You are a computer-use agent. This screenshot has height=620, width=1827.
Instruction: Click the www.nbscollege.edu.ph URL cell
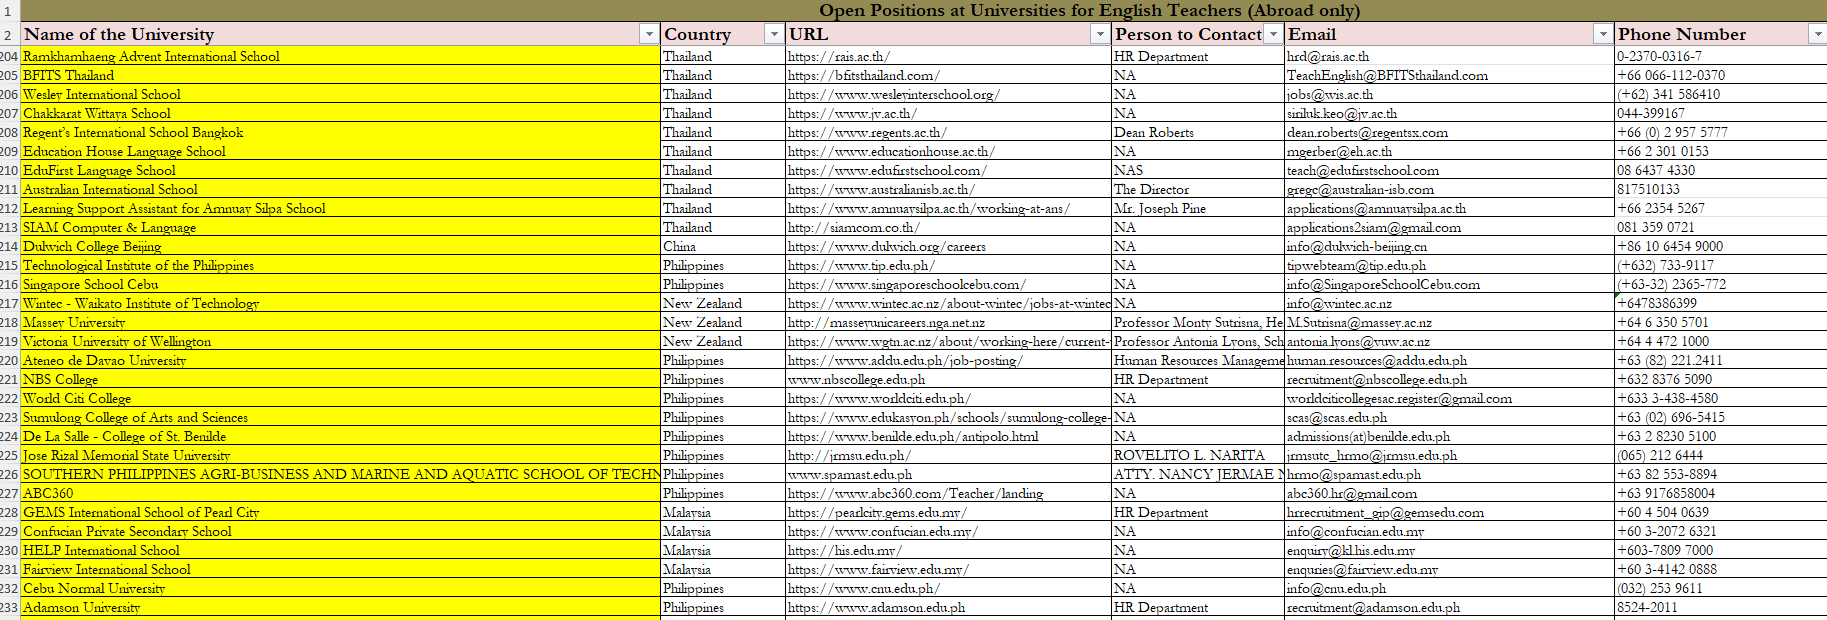948,379
